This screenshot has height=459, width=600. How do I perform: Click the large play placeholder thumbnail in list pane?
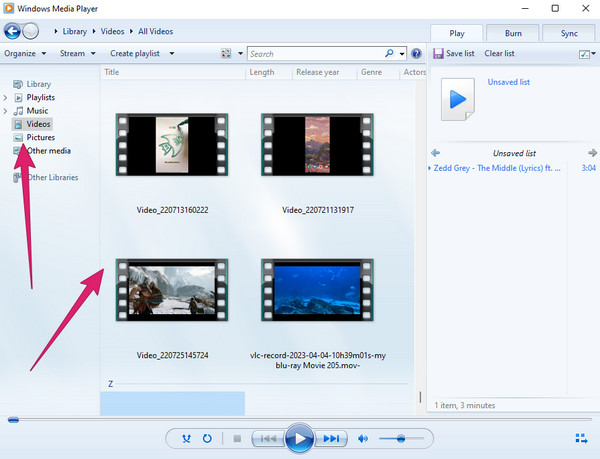tap(458, 99)
